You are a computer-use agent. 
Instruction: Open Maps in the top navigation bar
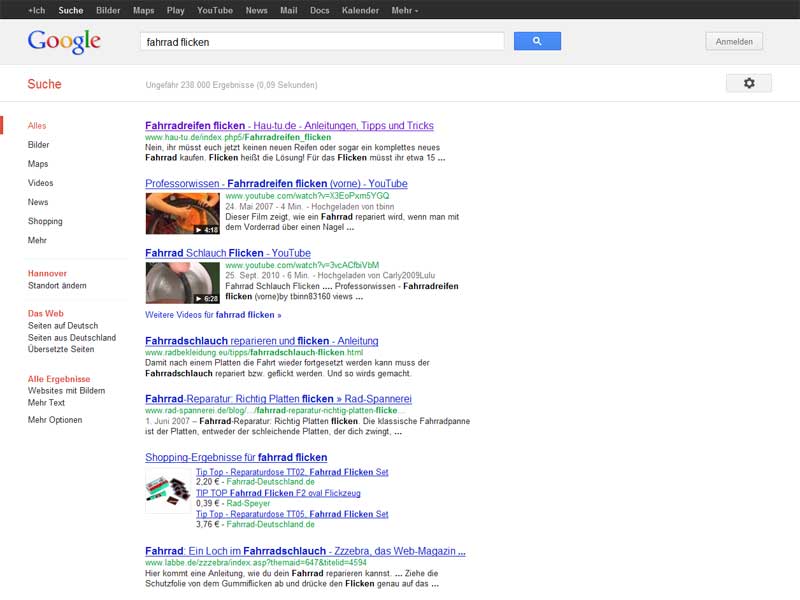pos(143,10)
